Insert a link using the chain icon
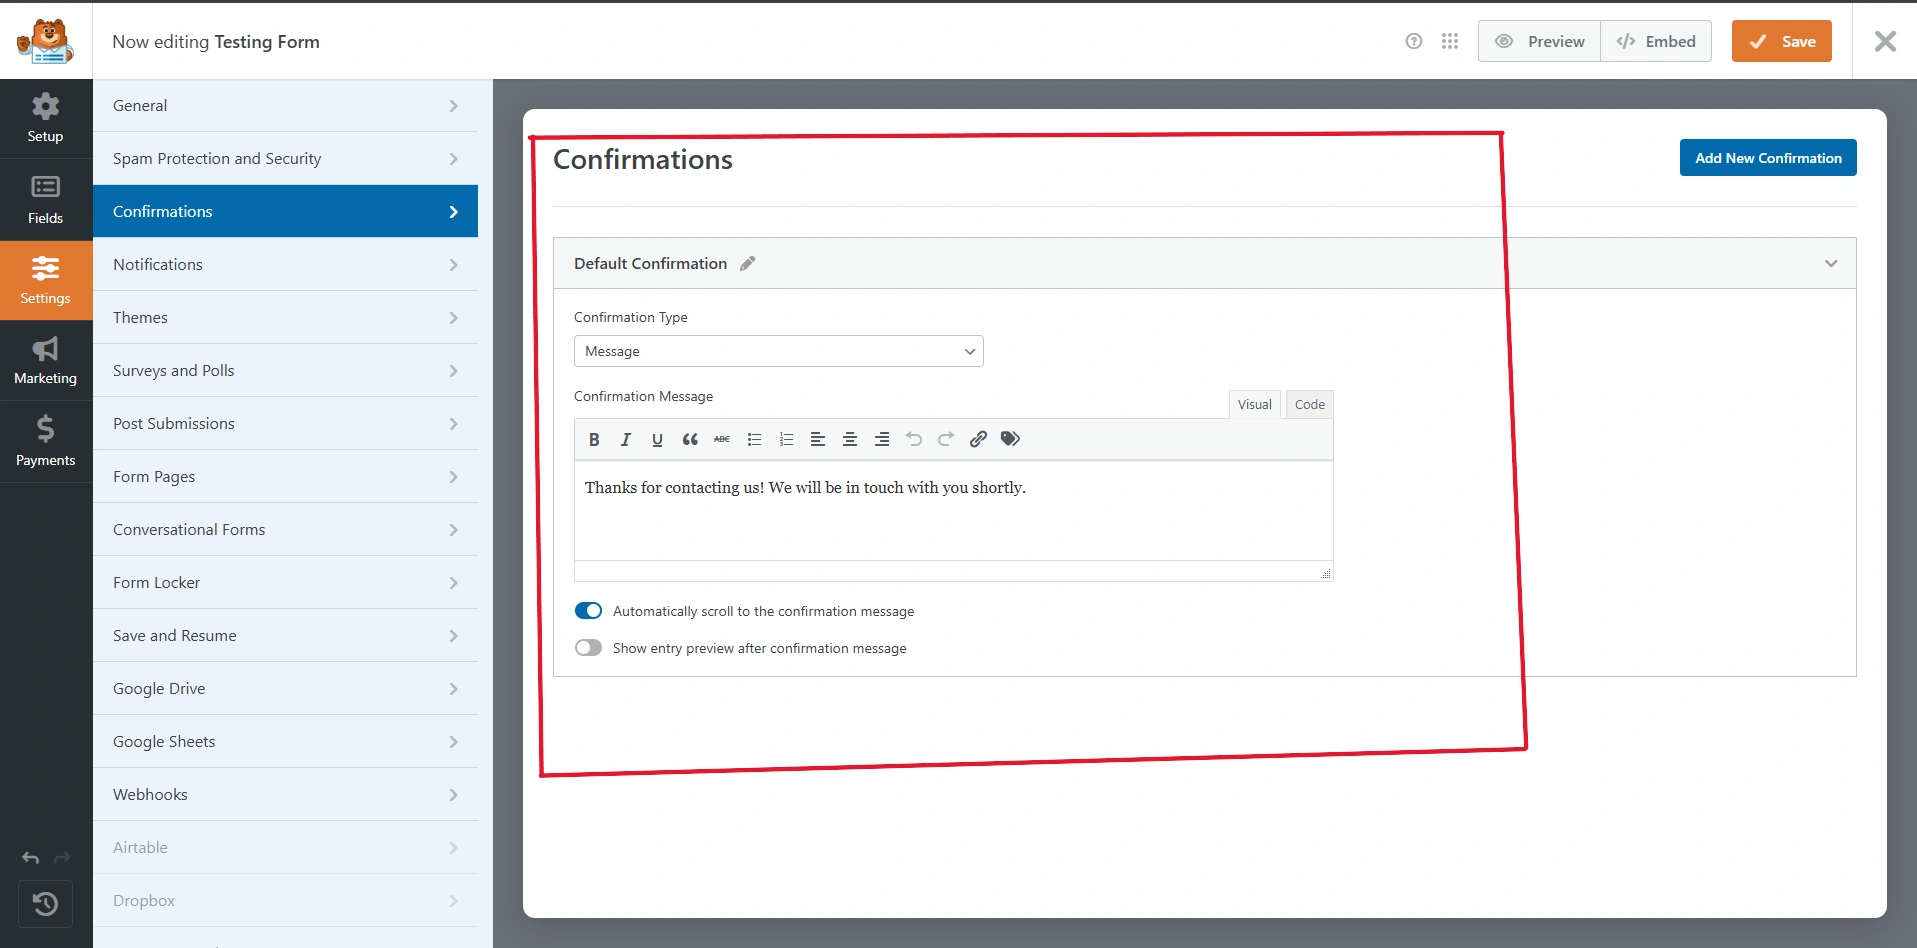The height and width of the screenshot is (948, 1917). [x=978, y=439]
